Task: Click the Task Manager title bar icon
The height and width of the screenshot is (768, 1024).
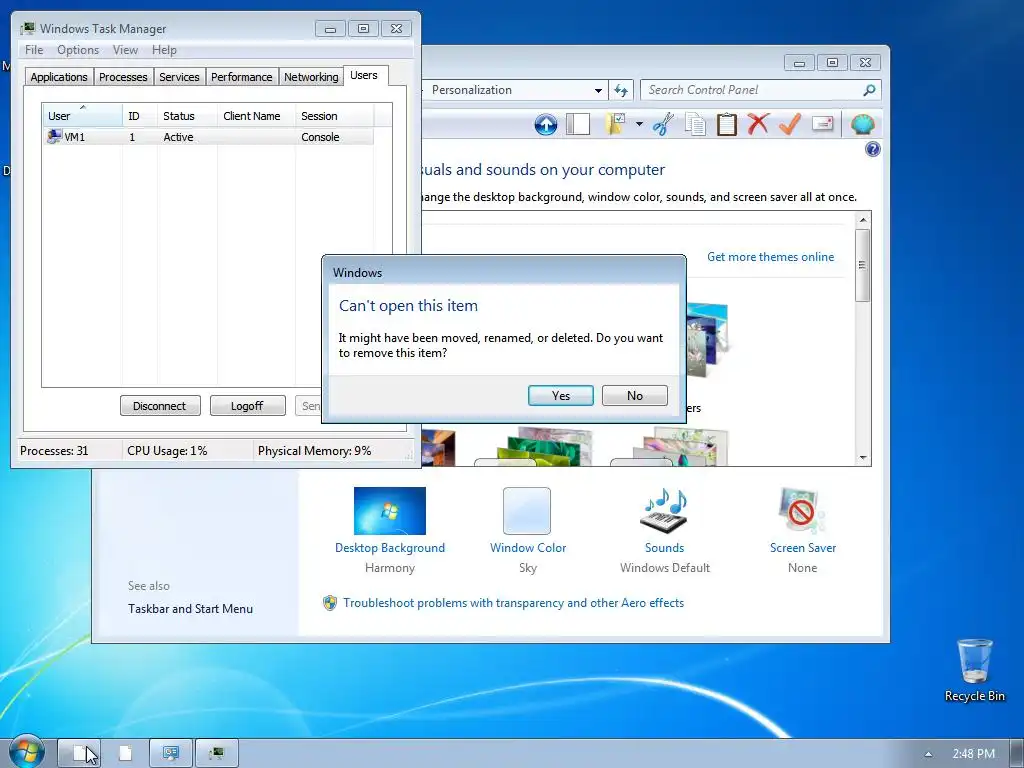Action: tap(27, 29)
